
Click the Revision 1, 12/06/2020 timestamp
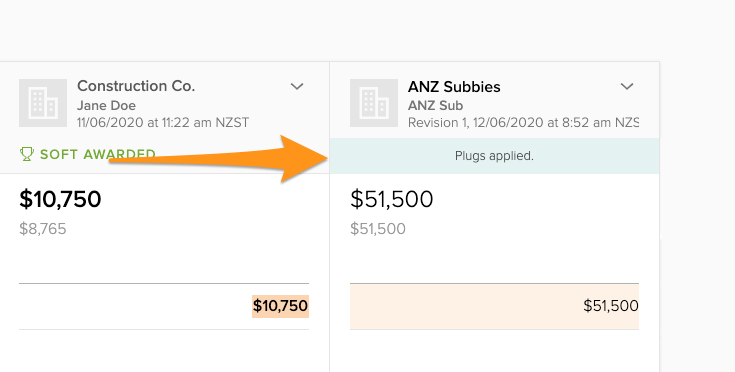(x=523, y=122)
